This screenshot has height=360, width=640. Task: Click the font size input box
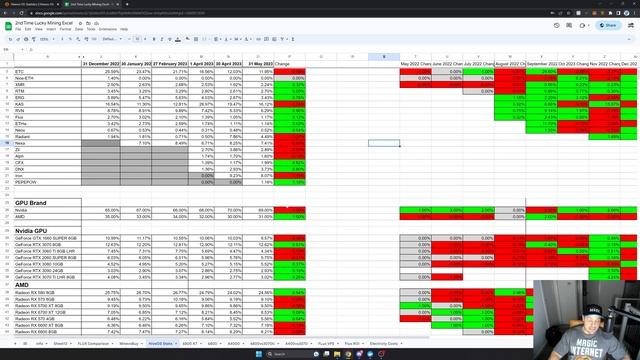click(138, 39)
